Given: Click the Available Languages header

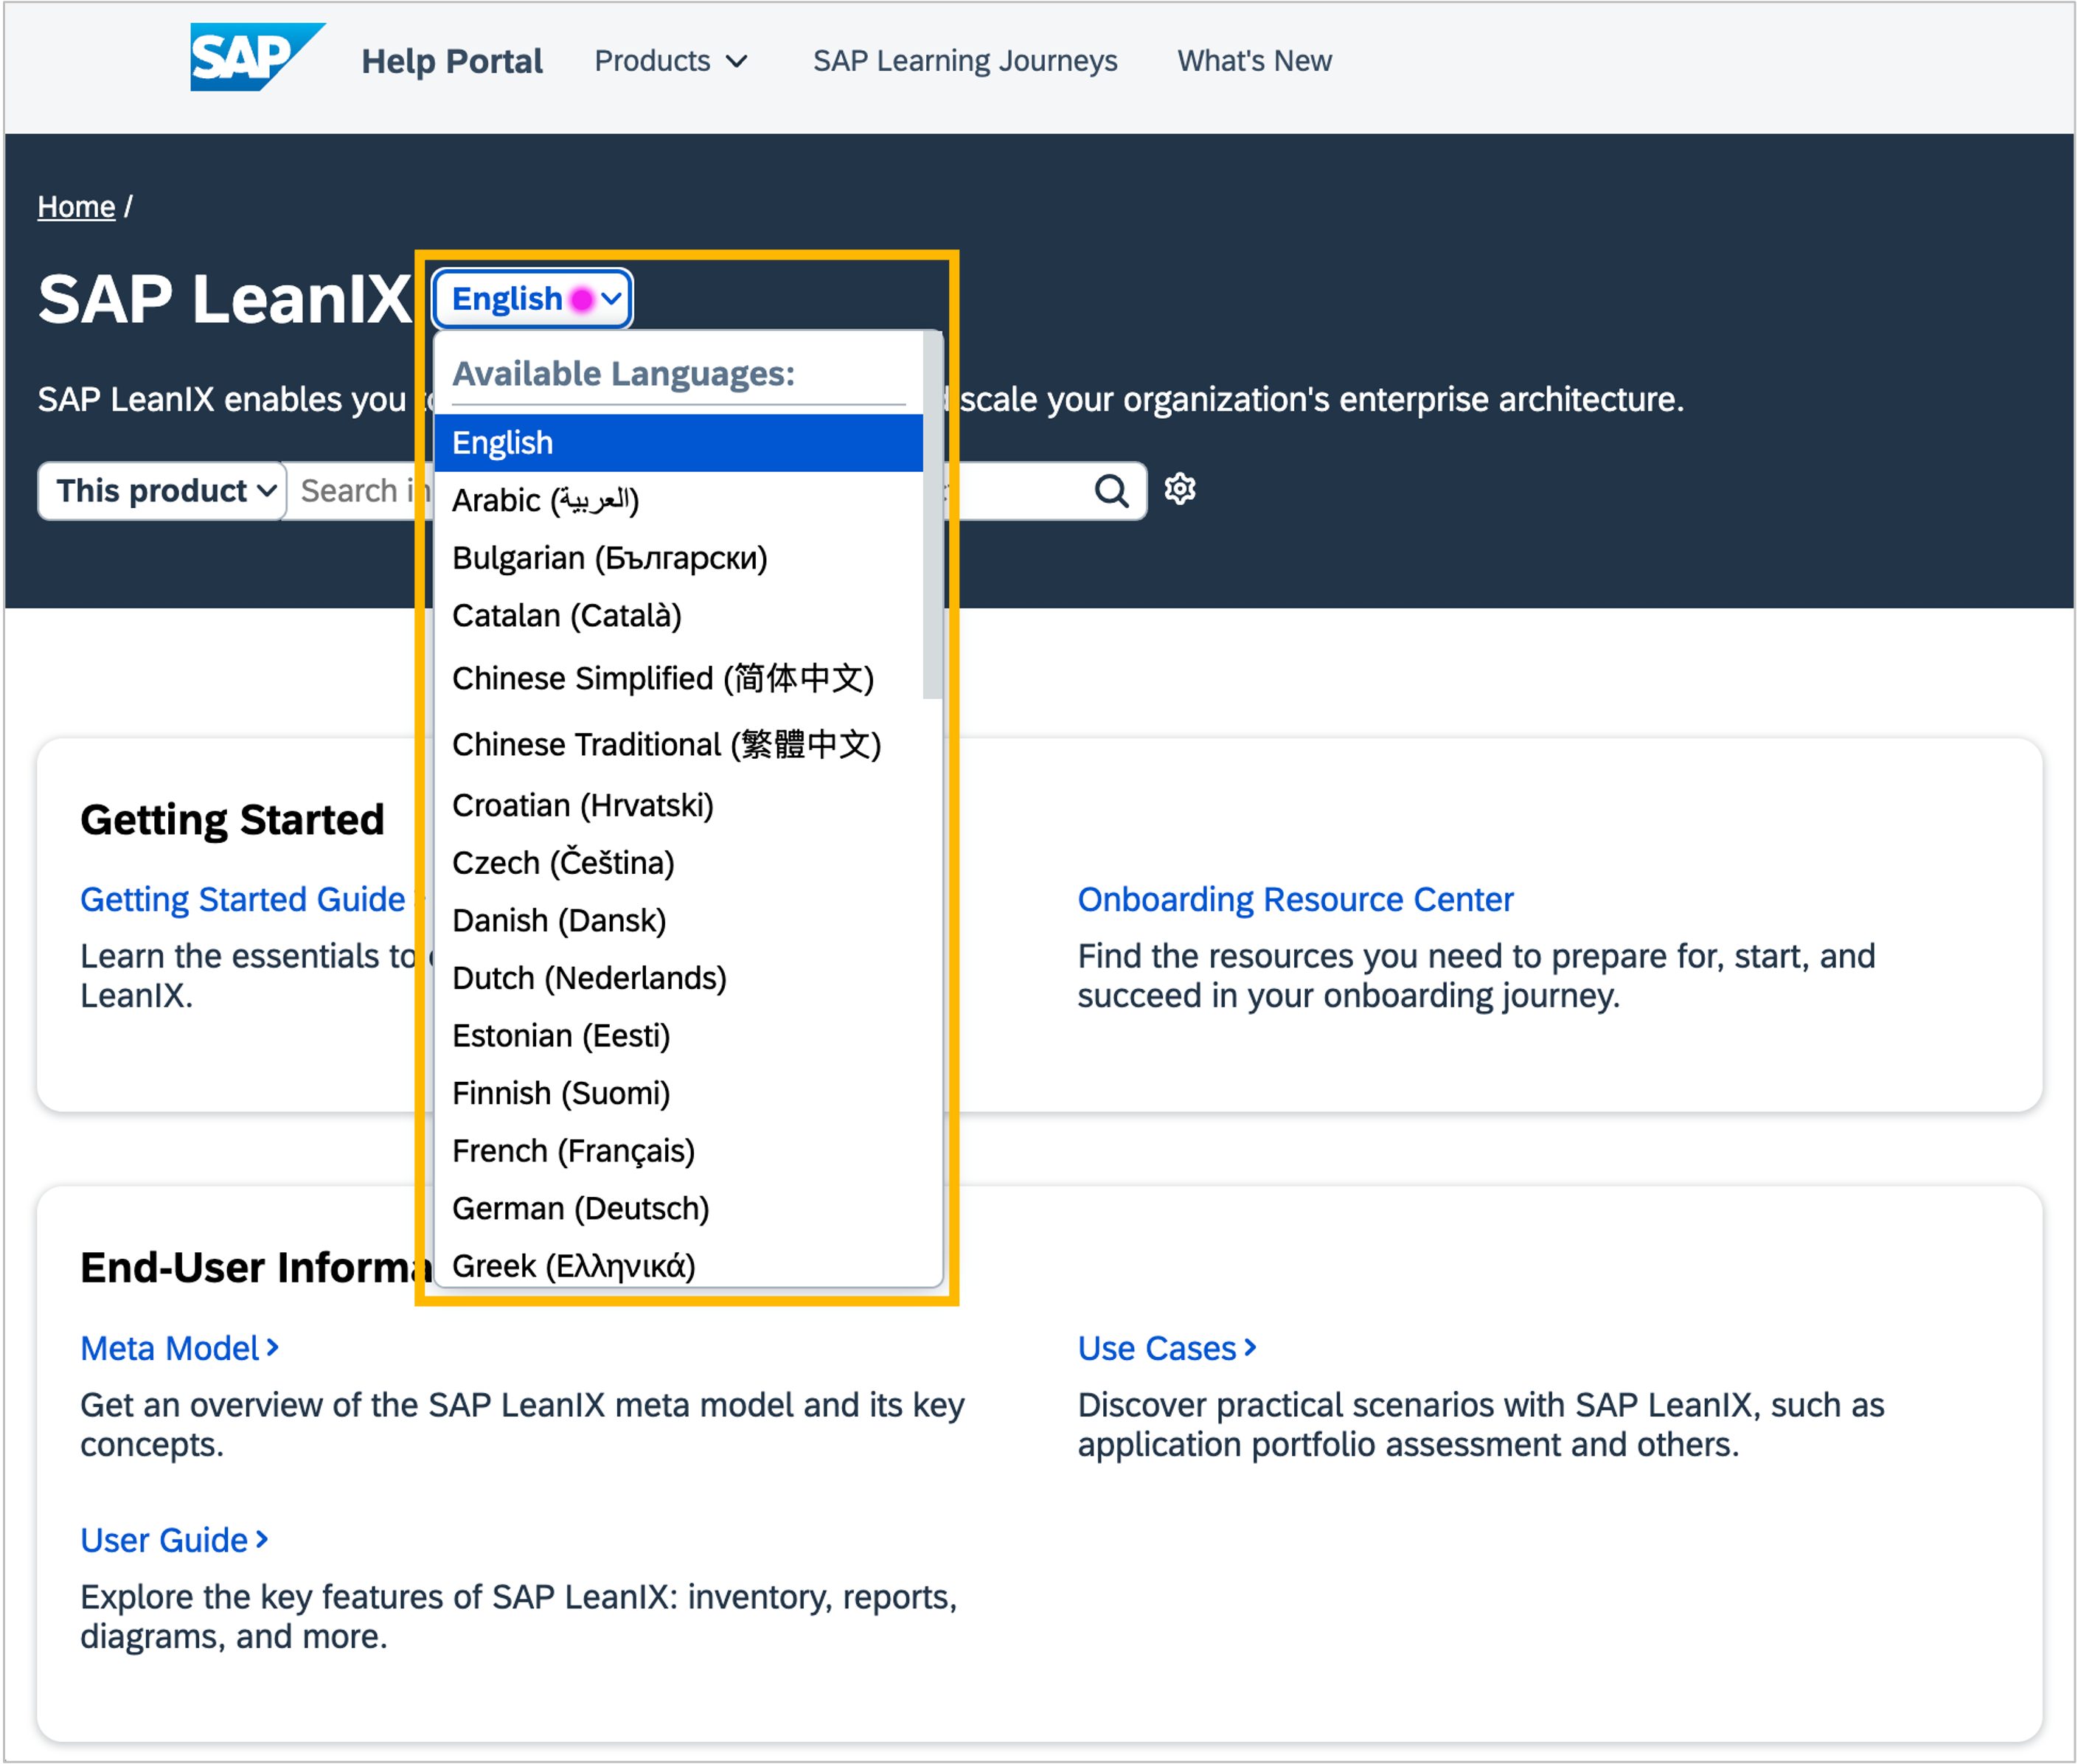Looking at the screenshot, I should (623, 374).
